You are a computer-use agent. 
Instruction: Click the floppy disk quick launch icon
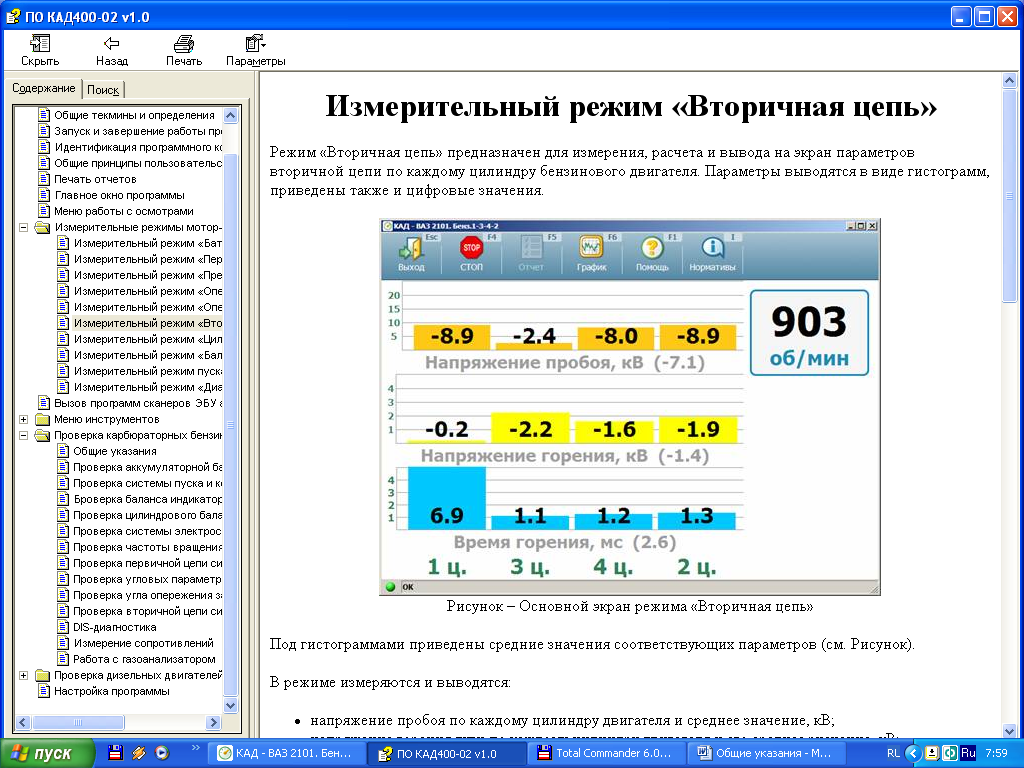coord(116,753)
